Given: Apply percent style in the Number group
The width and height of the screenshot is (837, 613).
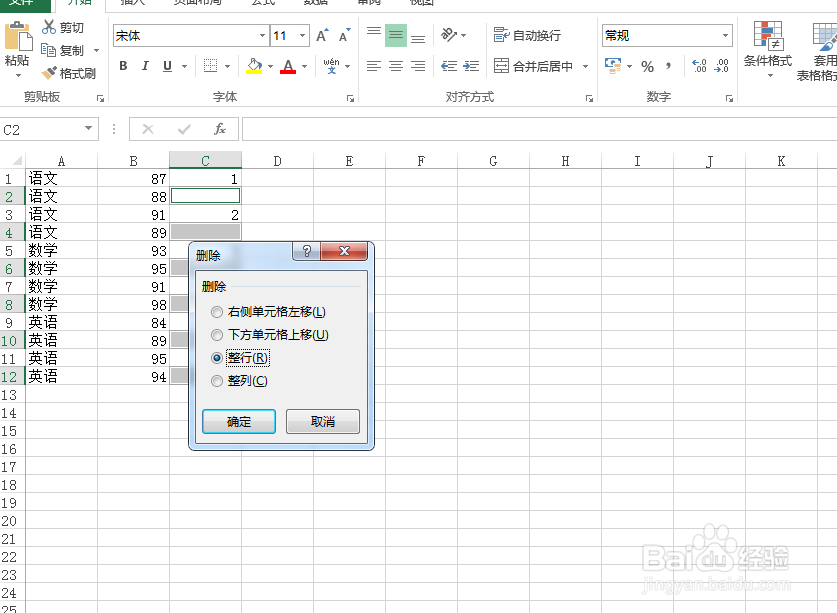Looking at the screenshot, I should point(645,67).
